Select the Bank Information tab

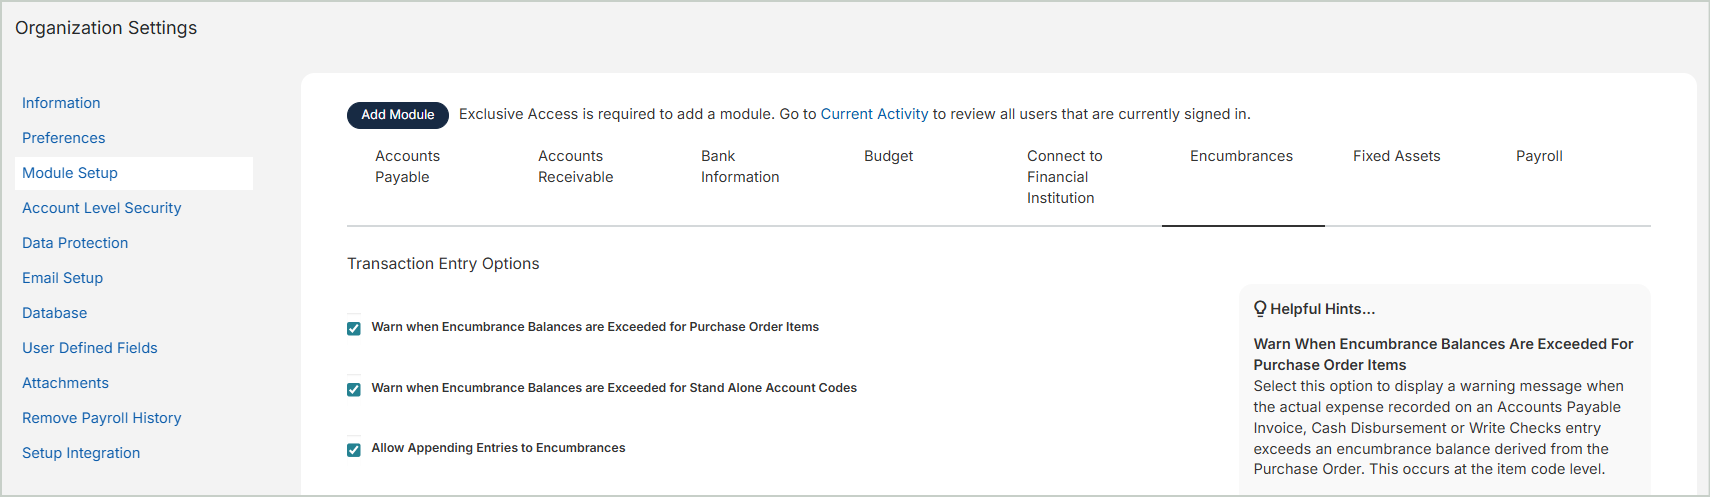click(x=739, y=167)
